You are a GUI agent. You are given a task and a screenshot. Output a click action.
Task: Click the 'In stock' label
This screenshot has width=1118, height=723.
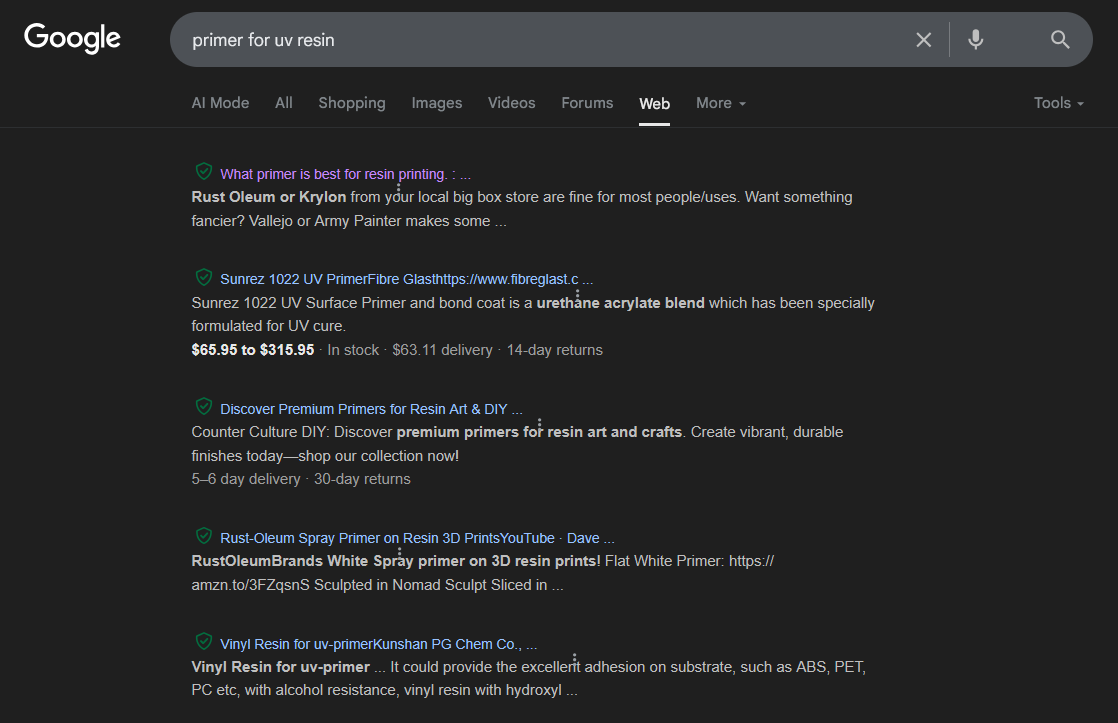(353, 350)
